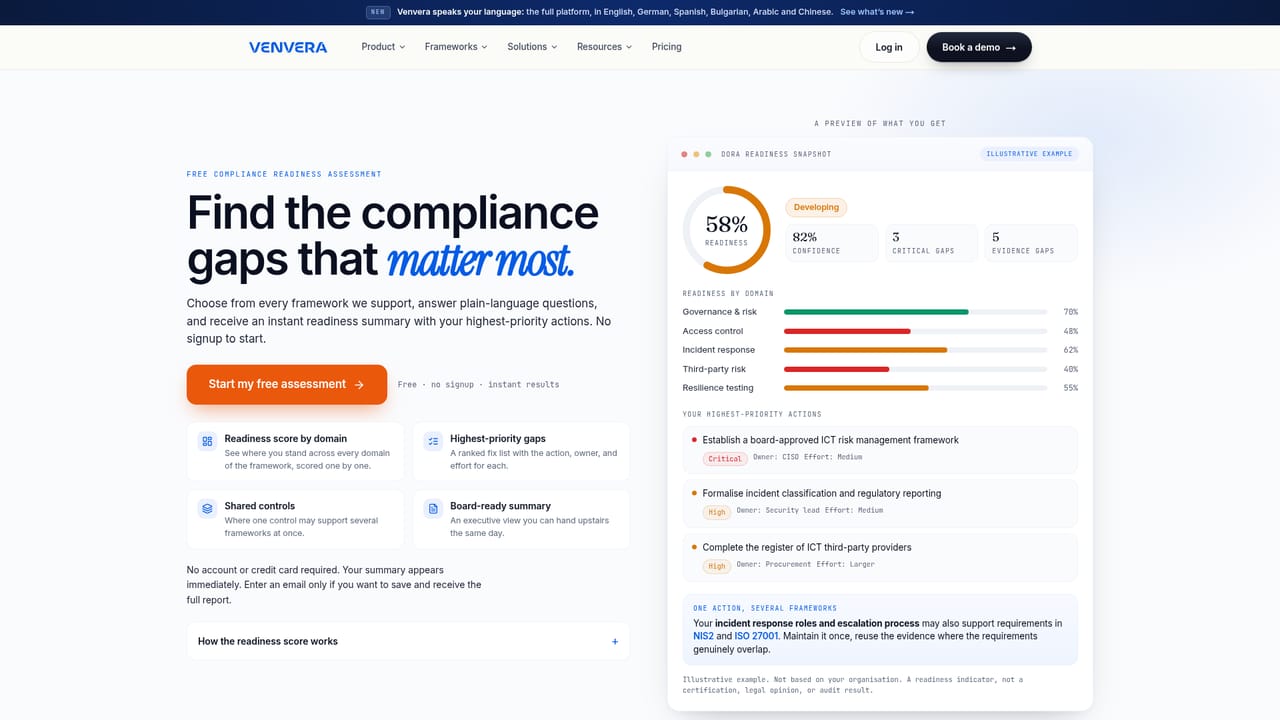Click the plus icon beside readiness score works

[x=615, y=642]
